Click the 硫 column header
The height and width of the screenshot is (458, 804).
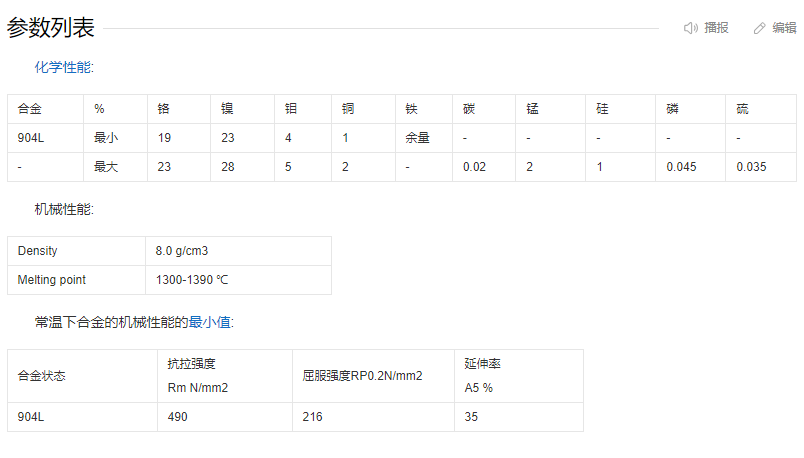pos(761,109)
